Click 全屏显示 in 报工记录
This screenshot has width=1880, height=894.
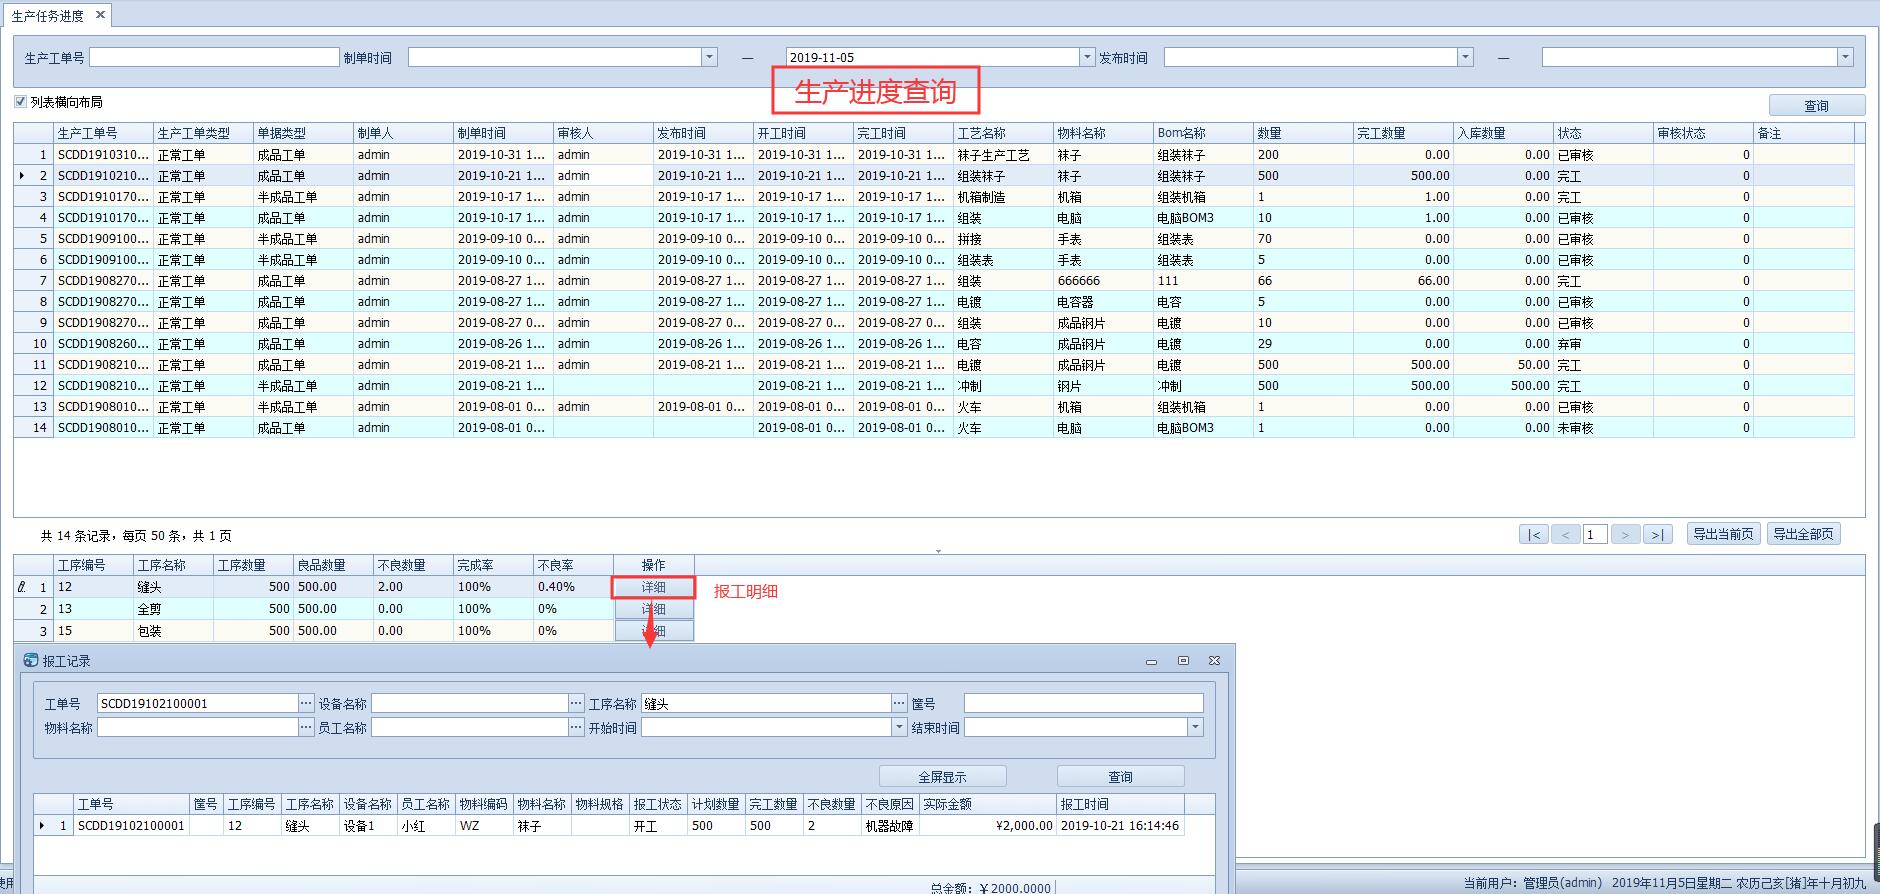tap(942, 776)
